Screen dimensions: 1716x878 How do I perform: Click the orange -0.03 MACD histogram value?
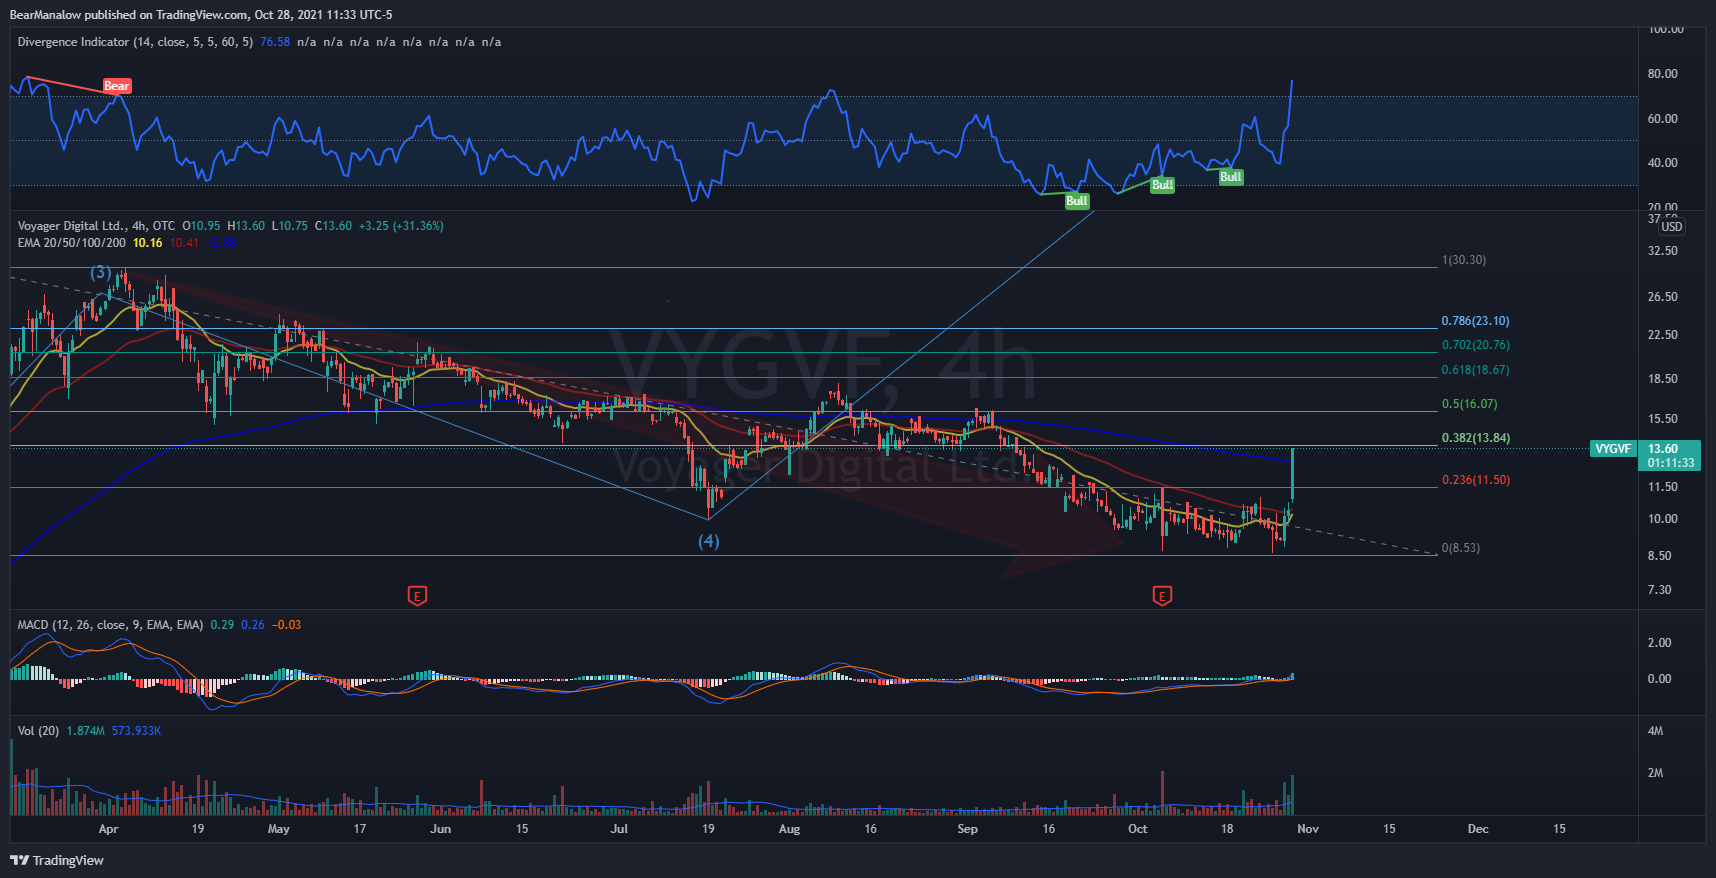pyautogui.click(x=287, y=625)
